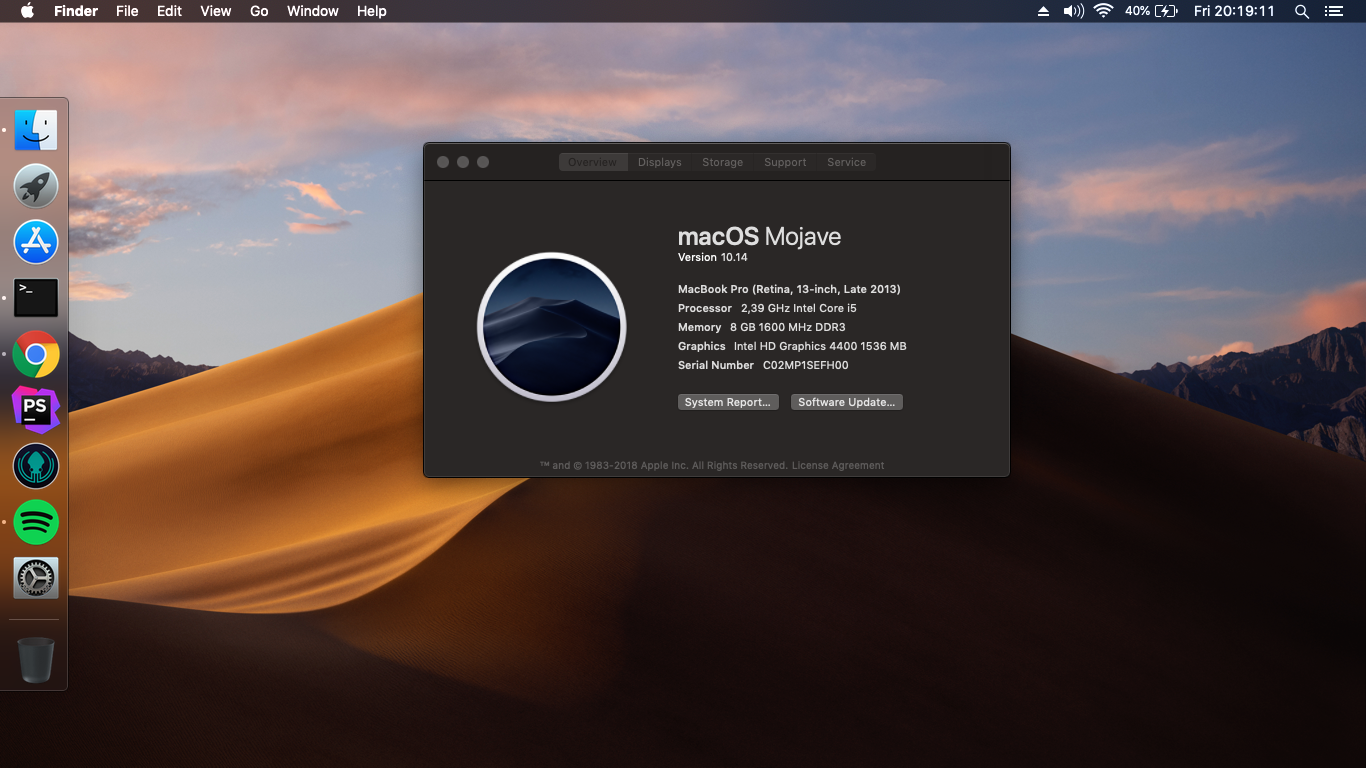Click the eject icon in menu bar

pos(1043,11)
